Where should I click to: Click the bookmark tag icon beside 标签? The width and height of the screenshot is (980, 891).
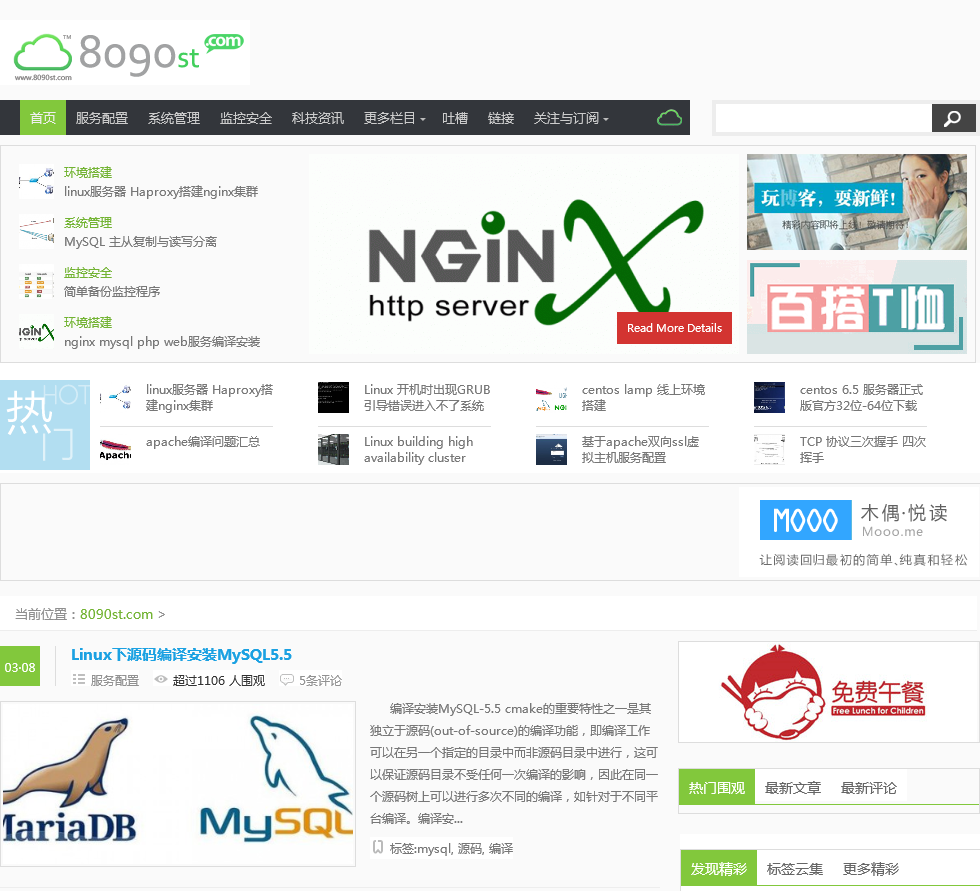[x=378, y=847]
